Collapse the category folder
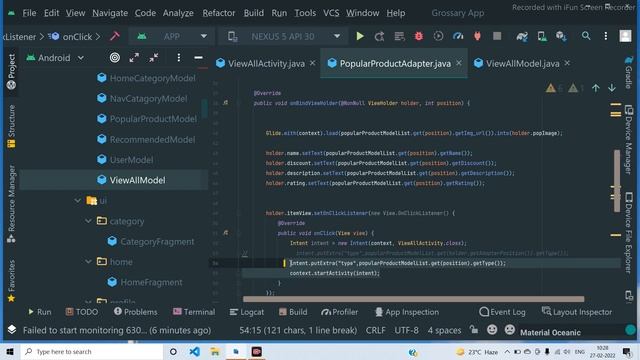 click(88, 221)
